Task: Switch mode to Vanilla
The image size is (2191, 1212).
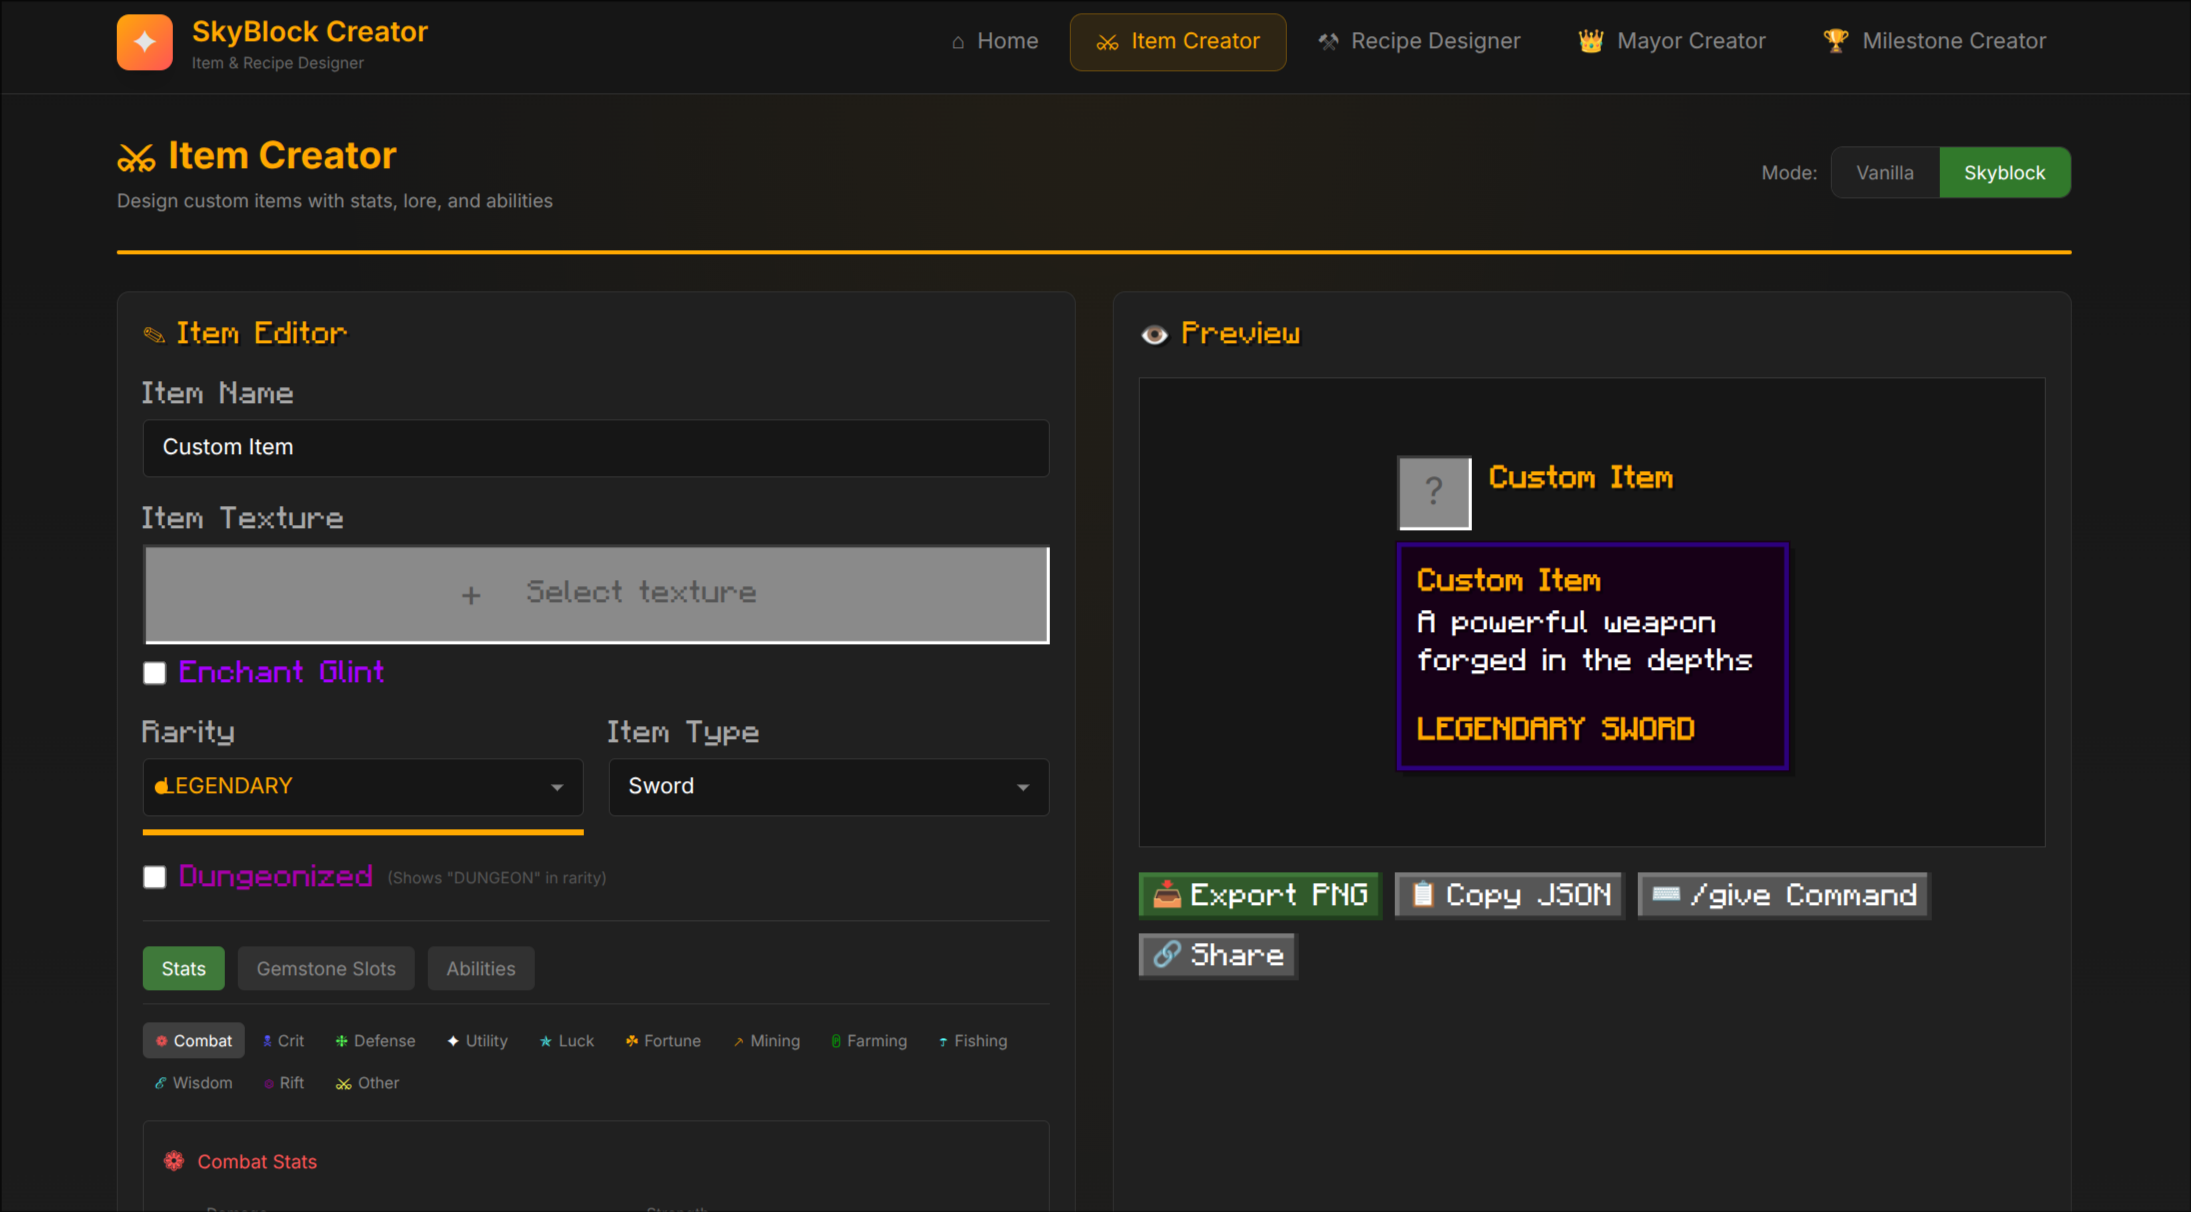Action: tap(1884, 172)
